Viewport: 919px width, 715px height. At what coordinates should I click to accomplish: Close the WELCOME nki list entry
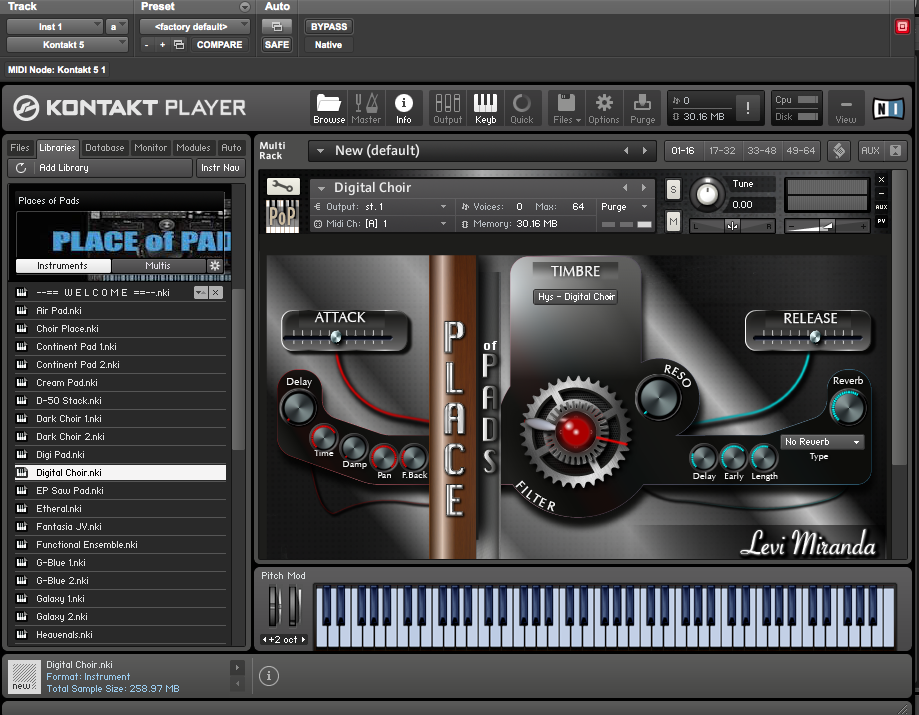[x=216, y=292]
